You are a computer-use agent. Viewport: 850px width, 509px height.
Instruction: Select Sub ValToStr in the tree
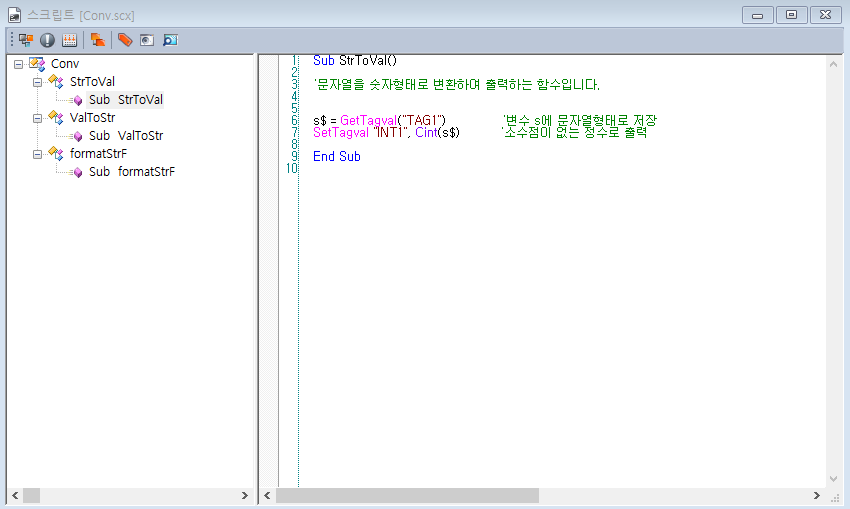[126, 136]
